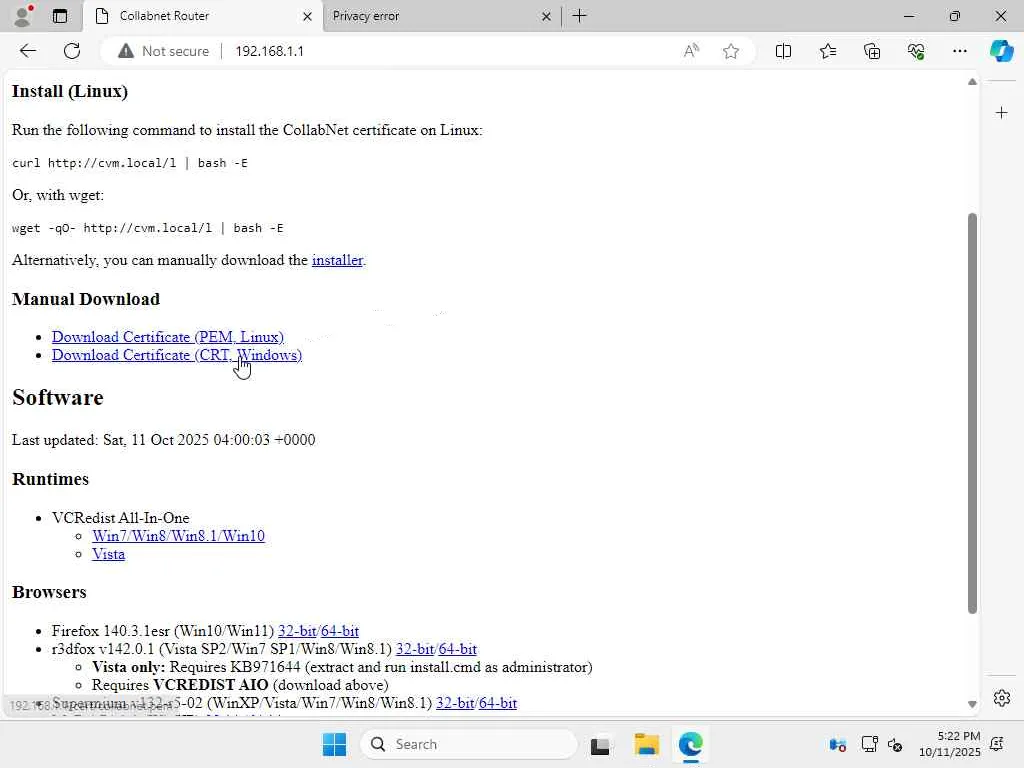Viewport: 1024px width, 768px height.
Task: Click the curl http://cvm.local/l command text
Action: pyautogui.click(x=130, y=163)
